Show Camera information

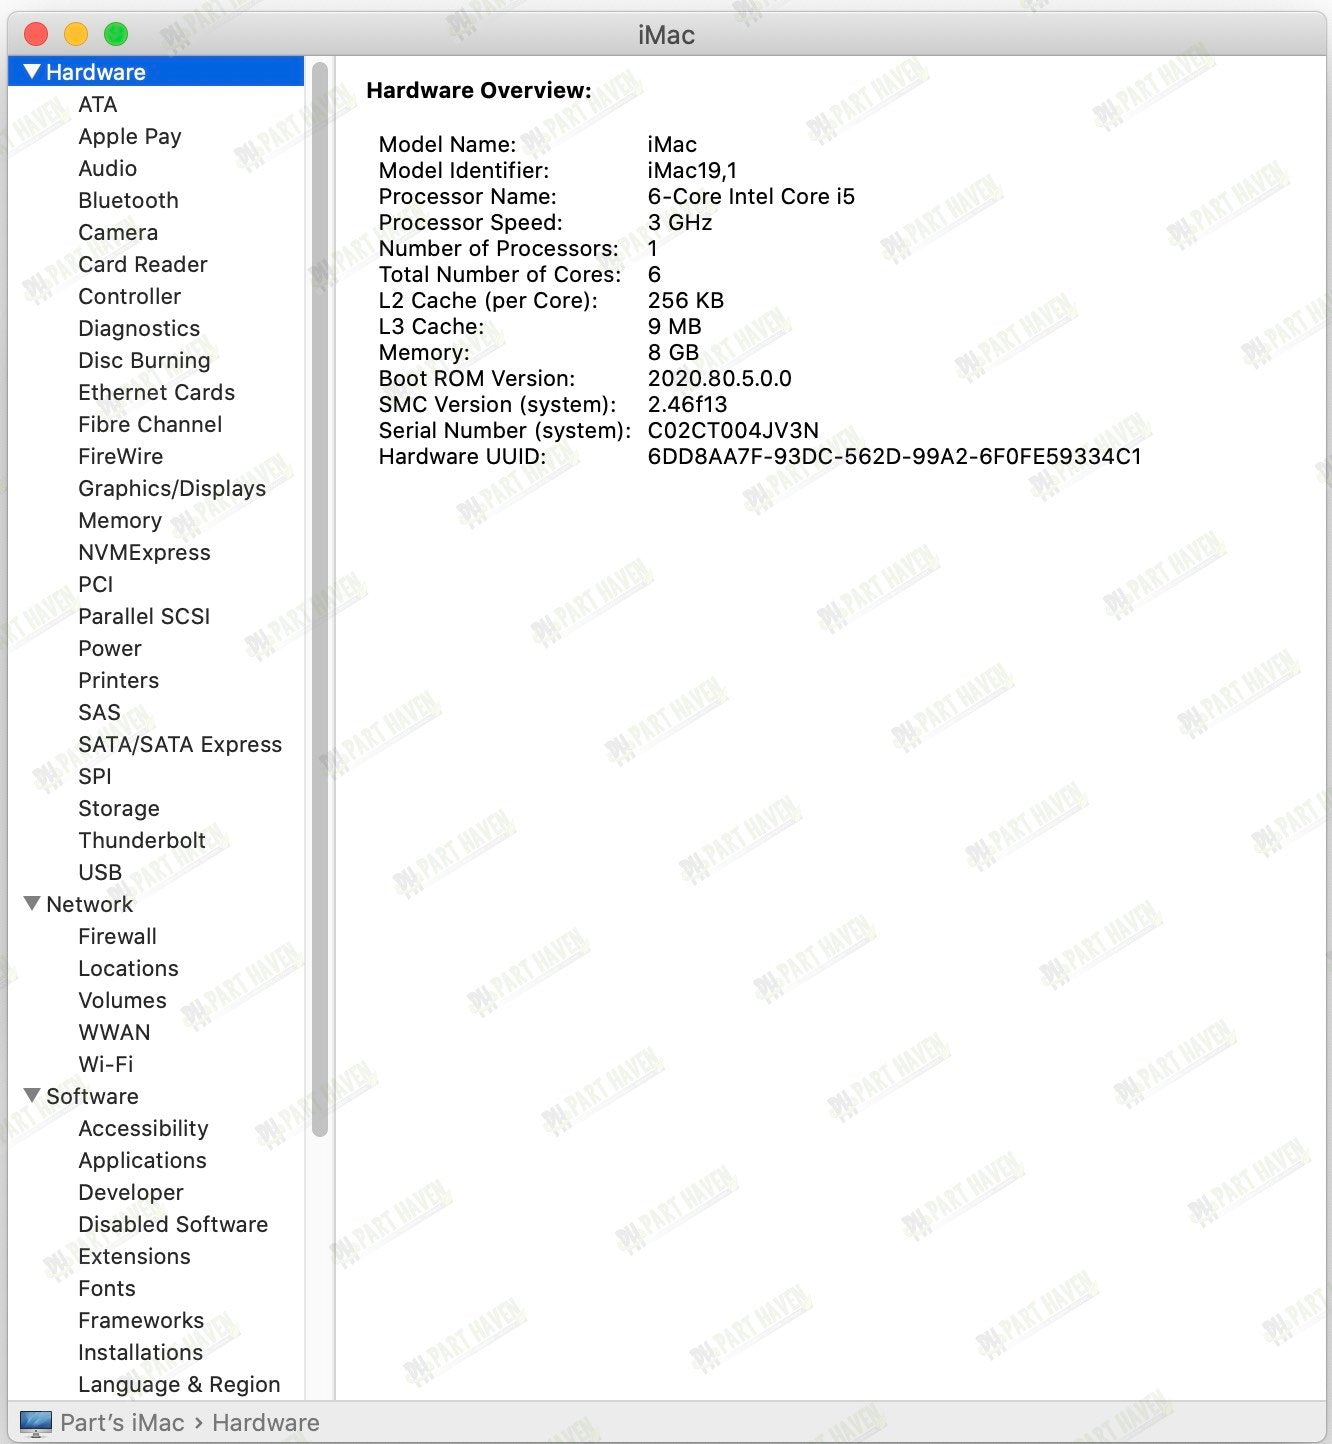tap(118, 232)
